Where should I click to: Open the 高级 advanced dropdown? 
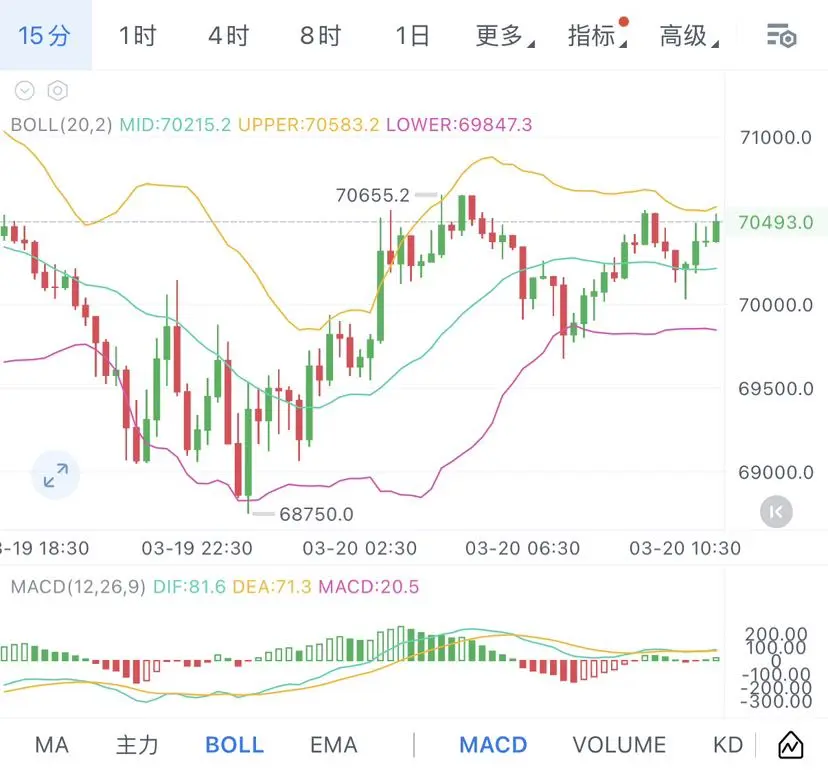(687, 37)
